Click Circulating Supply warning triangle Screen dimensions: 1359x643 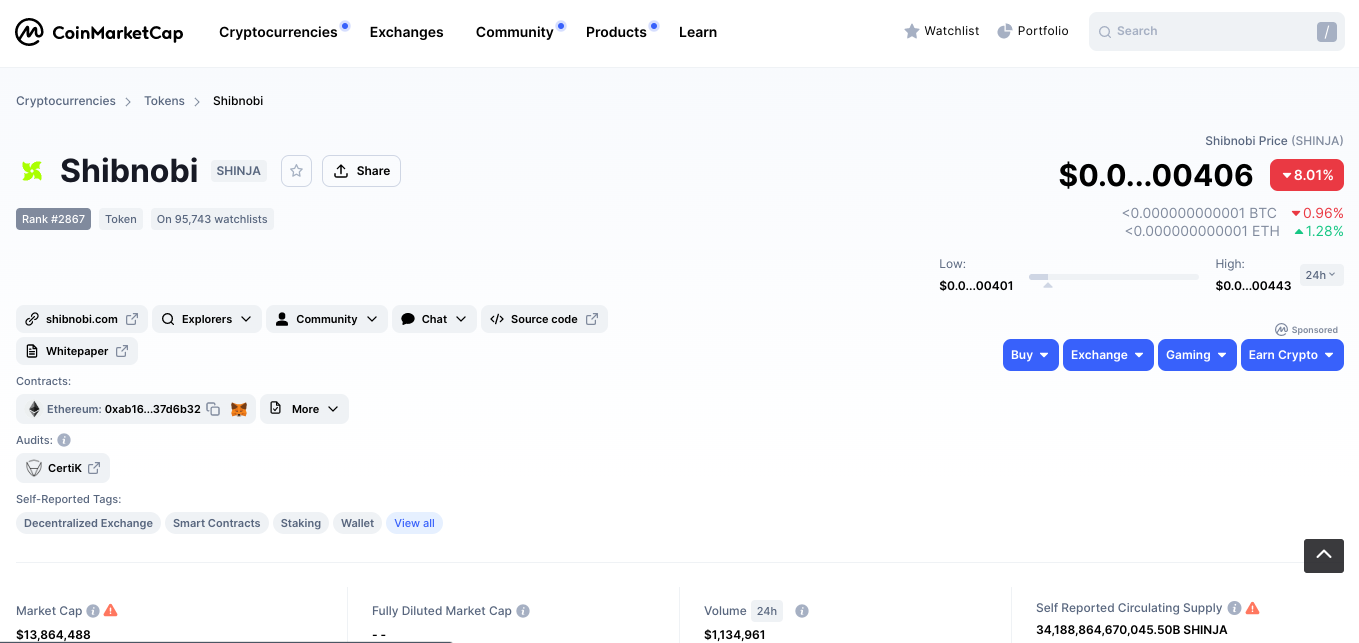point(1253,608)
